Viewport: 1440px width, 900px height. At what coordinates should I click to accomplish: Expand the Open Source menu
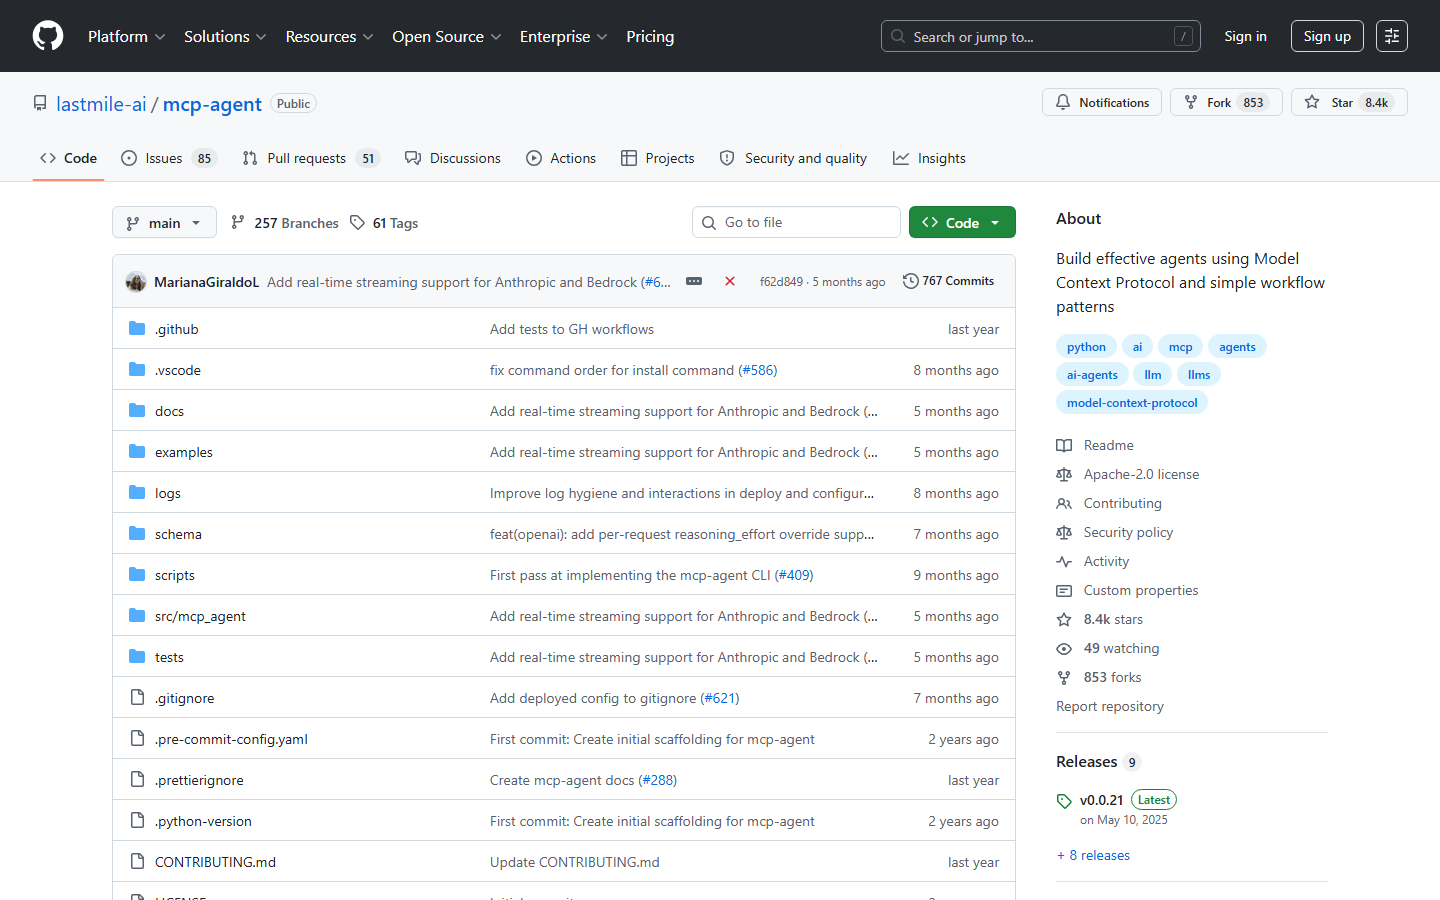coord(447,36)
